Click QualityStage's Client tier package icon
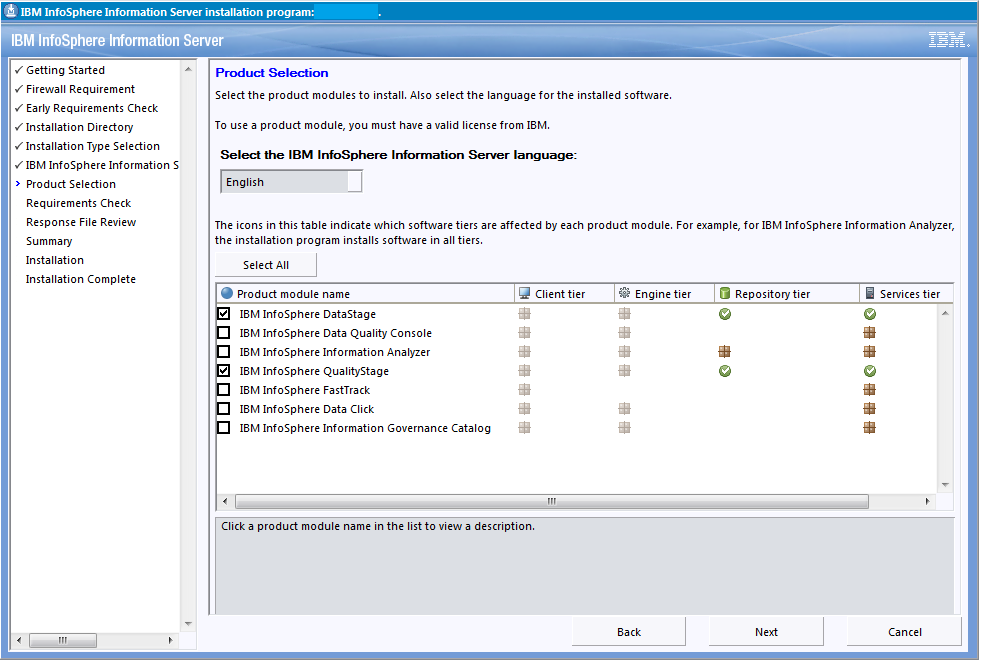This screenshot has height=663, width=982. tap(524, 371)
